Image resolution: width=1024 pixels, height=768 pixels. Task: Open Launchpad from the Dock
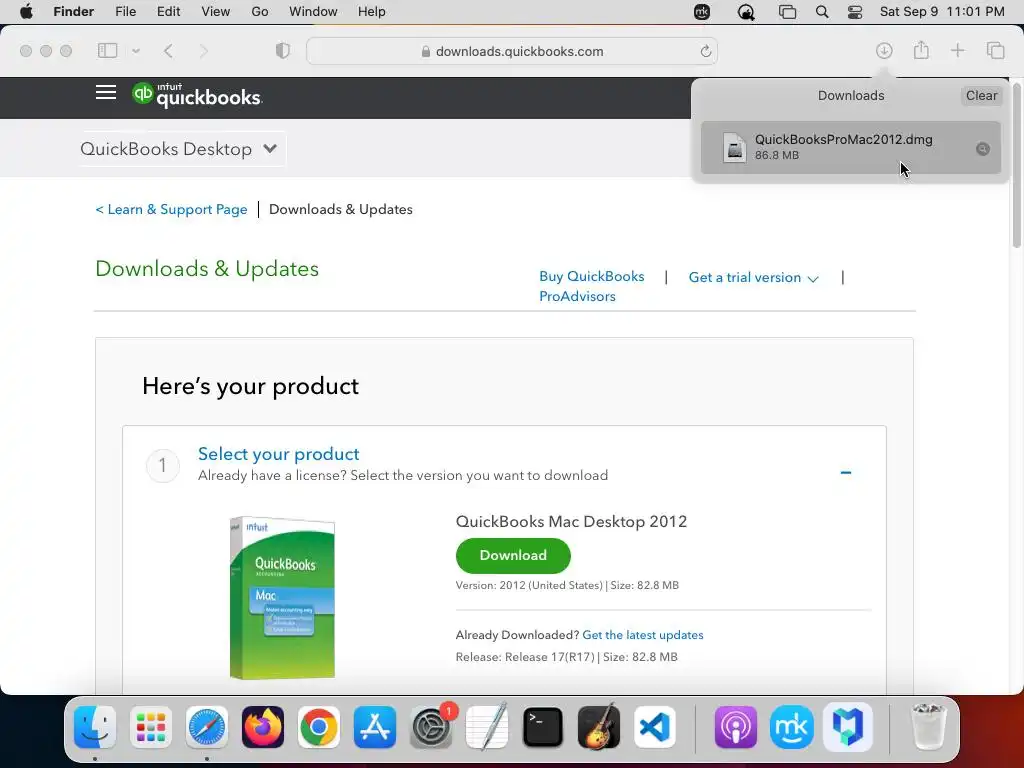[151, 727]
